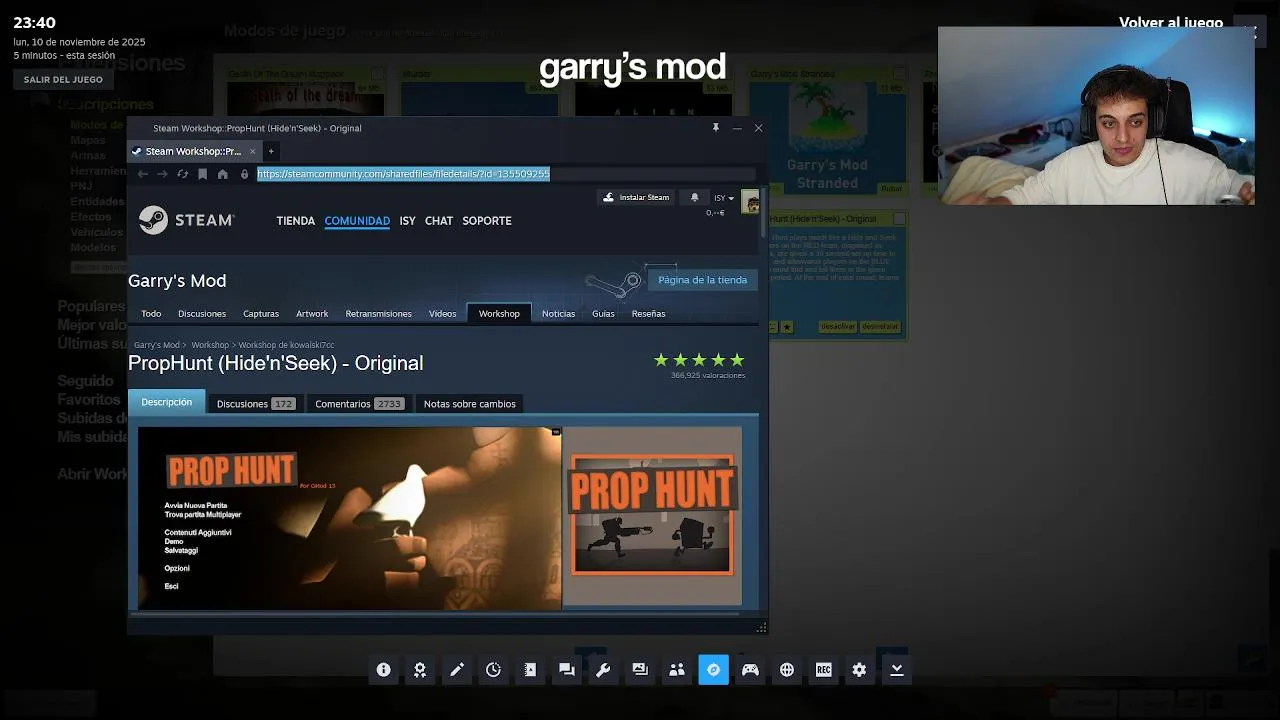Open a new browser tab with plus
The image size is (1280, 720).
point(270,151)
